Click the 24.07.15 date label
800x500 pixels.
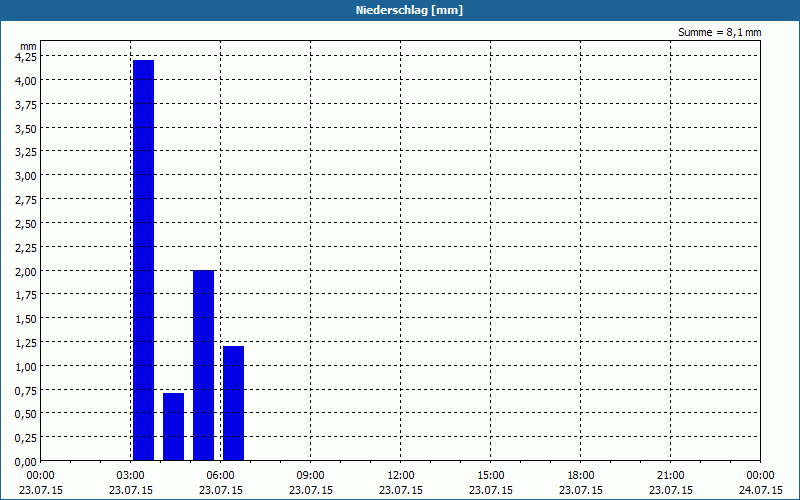[x=761, y=490]
